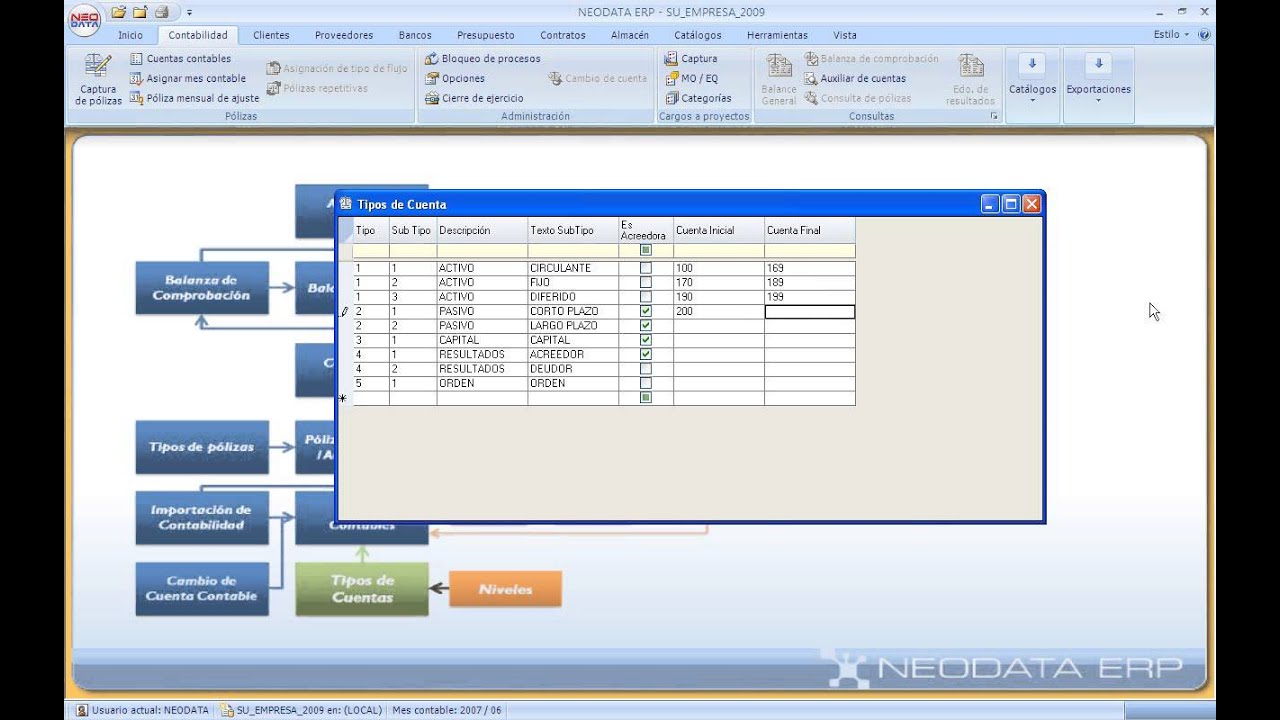Expand the Catálogos ribbon dropdown
Viewport: 1280px width, 720px height.
1032,80
